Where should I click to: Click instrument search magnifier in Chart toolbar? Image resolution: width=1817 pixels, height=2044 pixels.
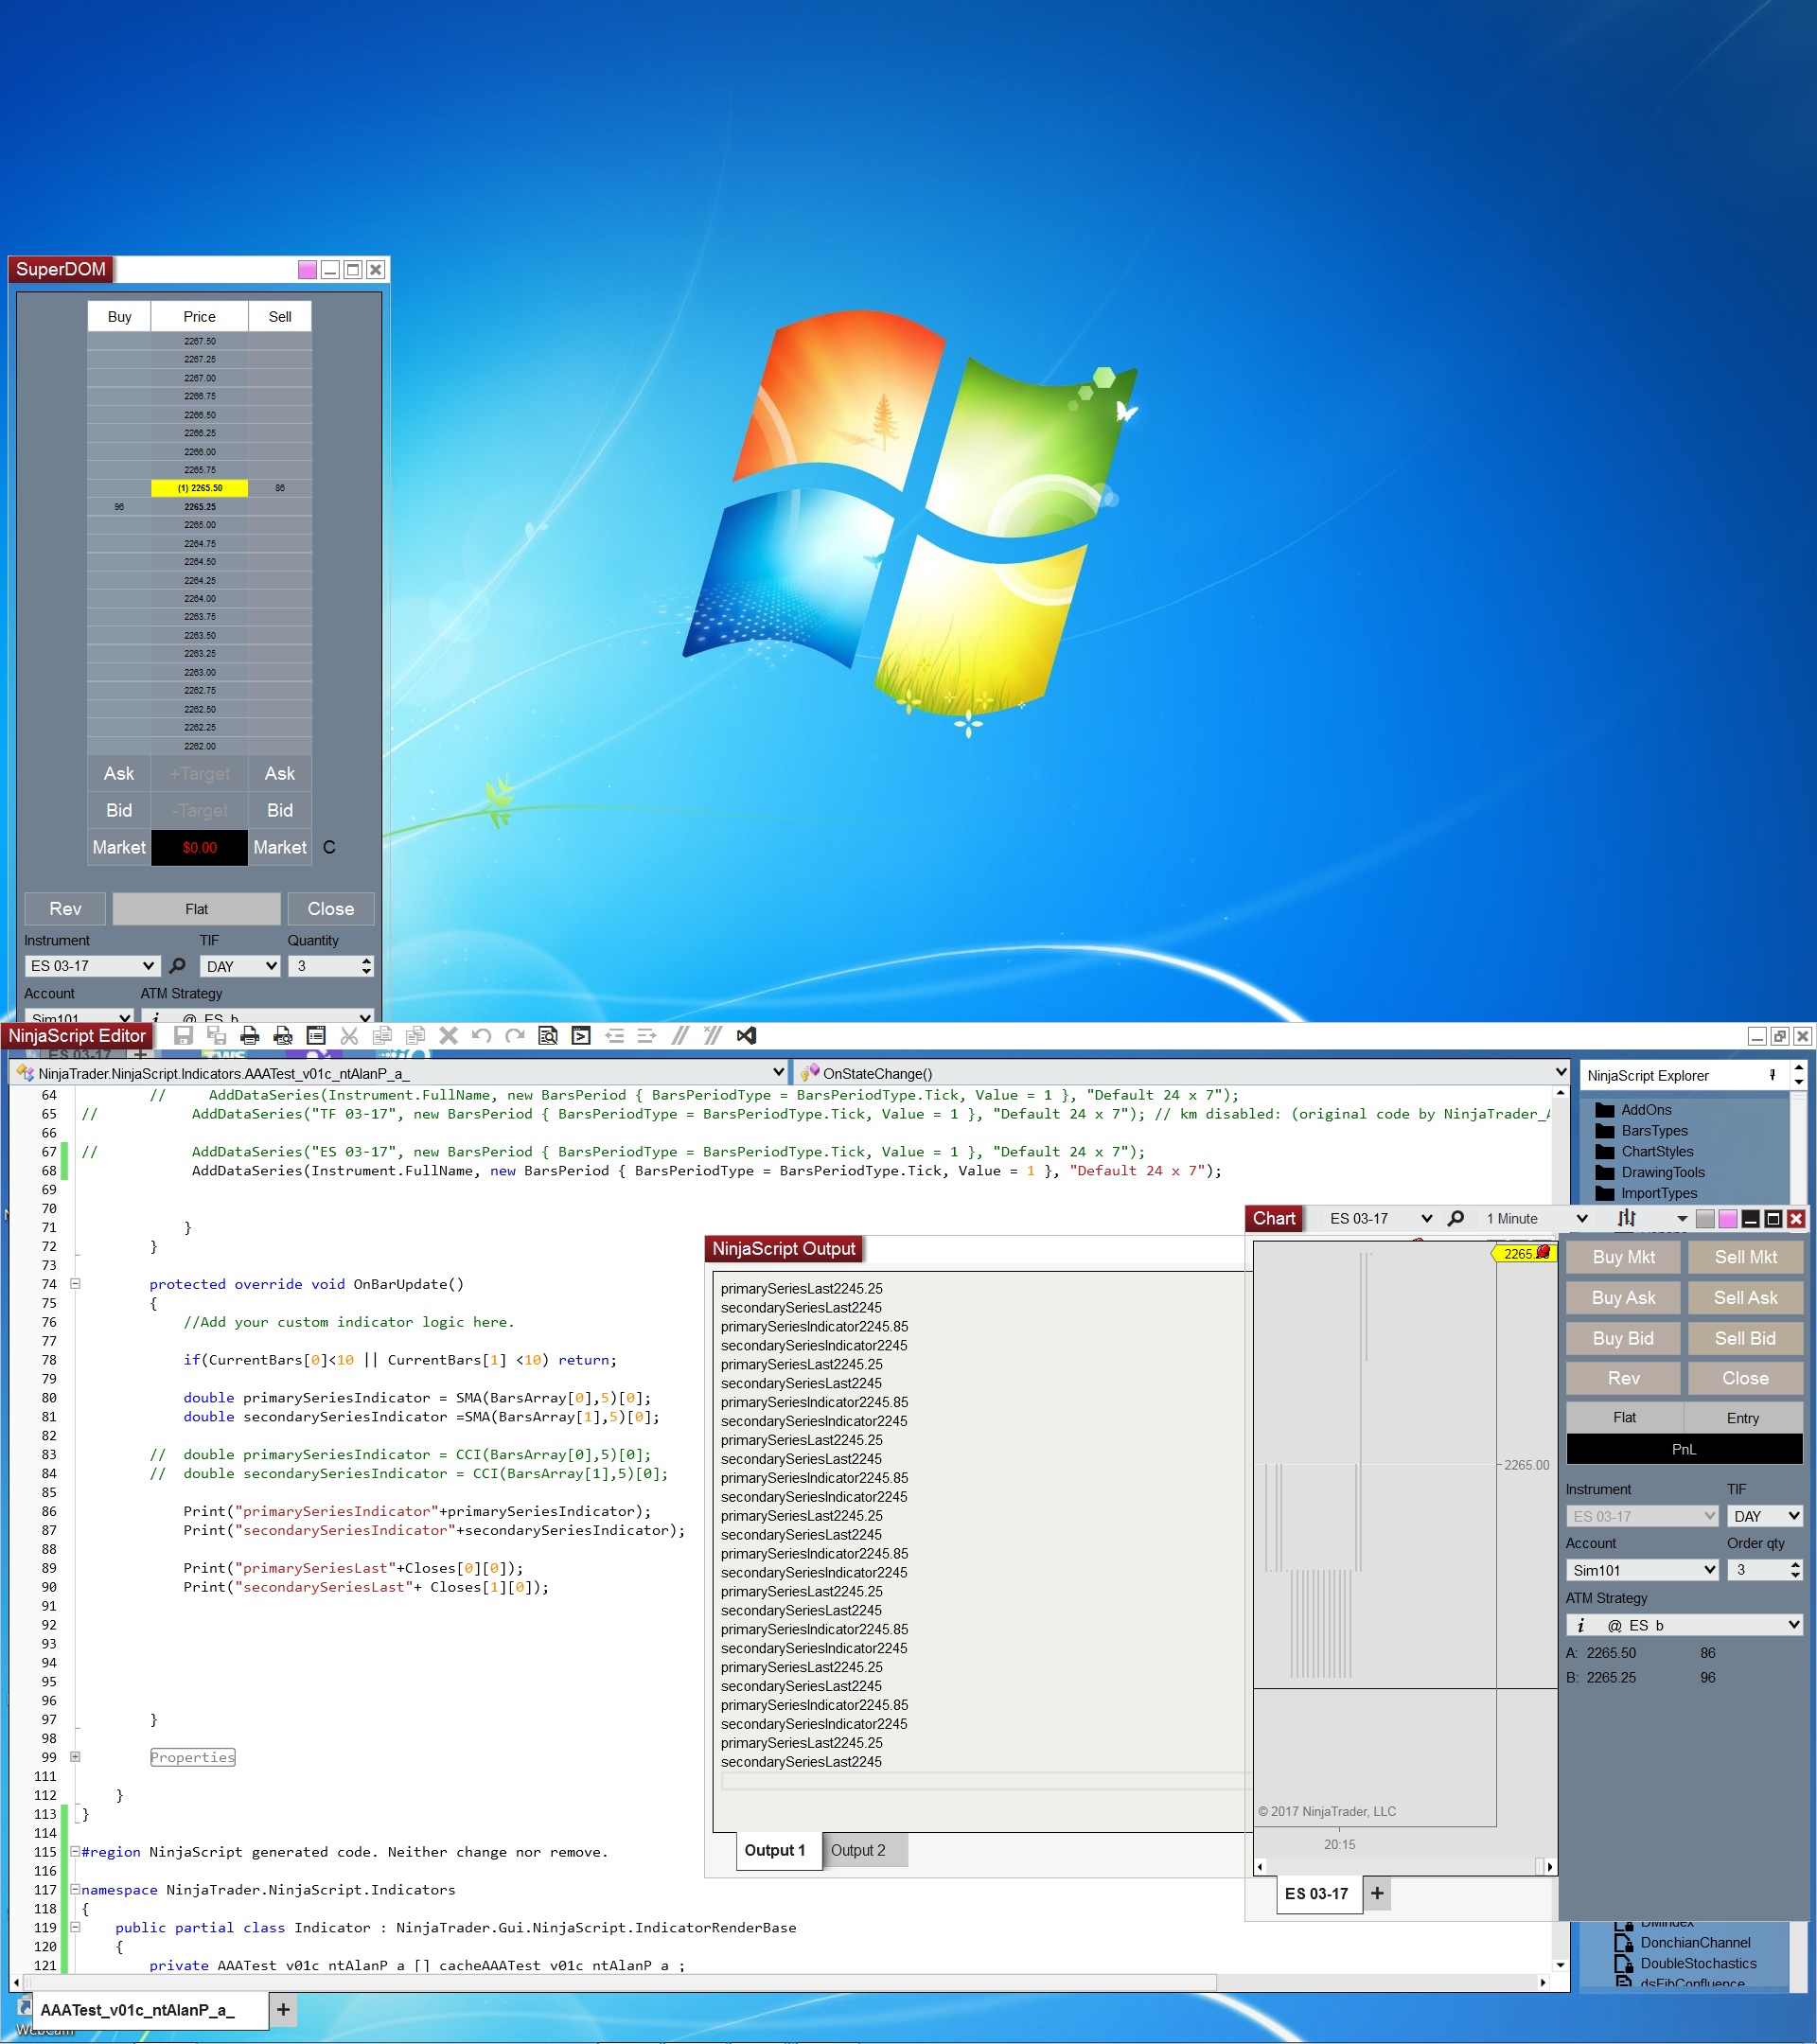(1456, 1218)
